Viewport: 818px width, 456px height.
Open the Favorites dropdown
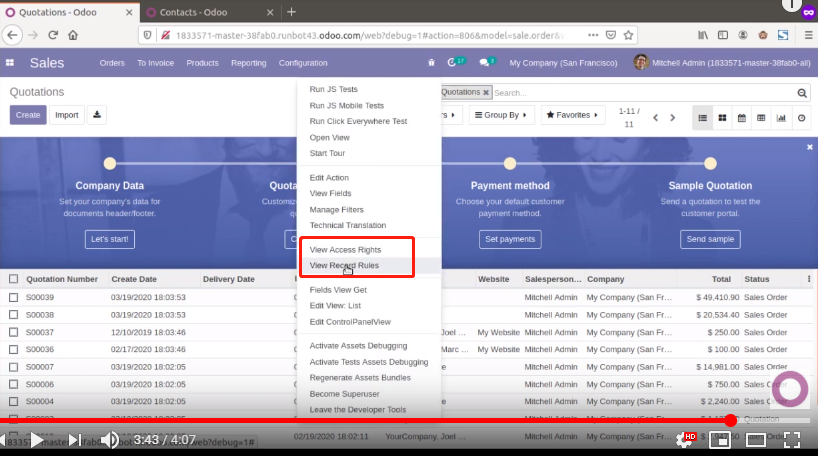572,115
